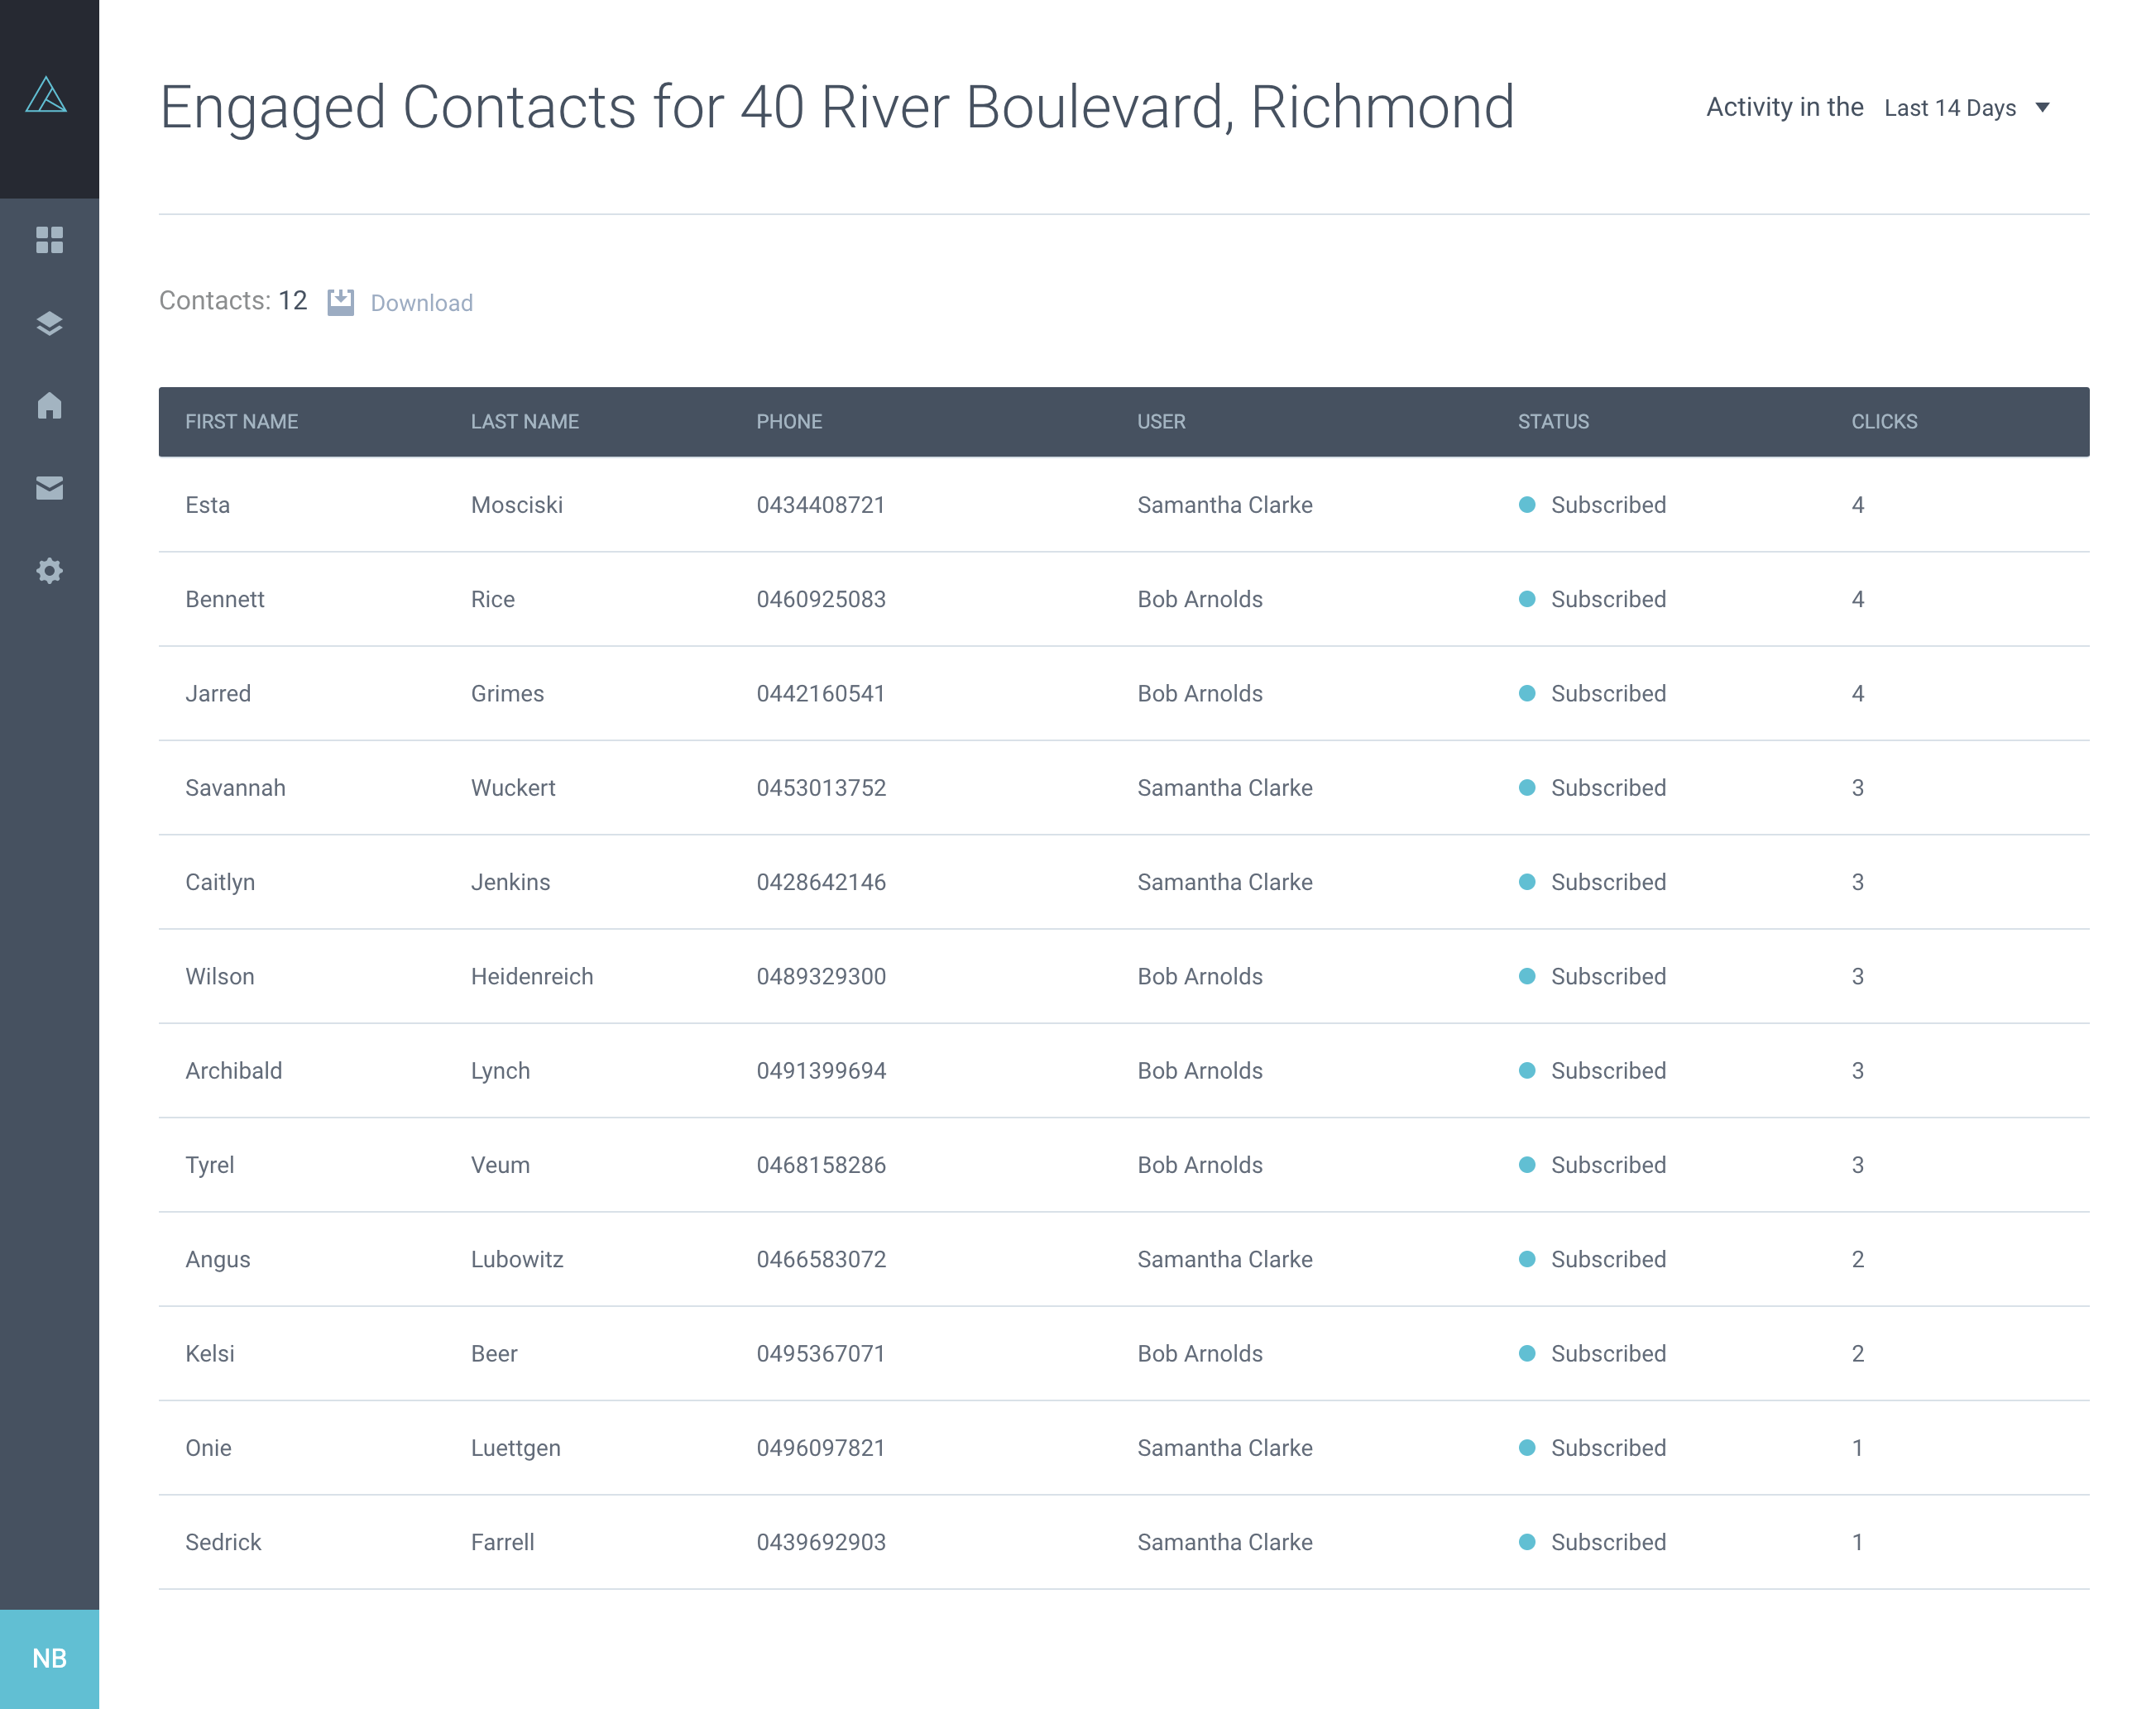Select first name Jarred

218,693
